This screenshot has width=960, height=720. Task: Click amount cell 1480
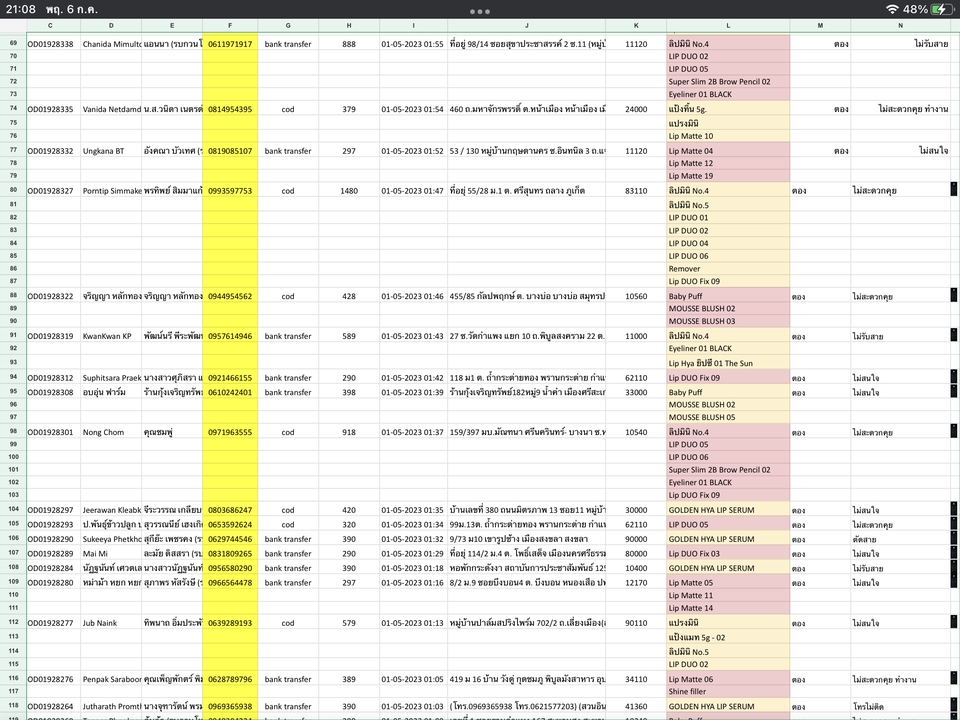click(x=349, y=190)
